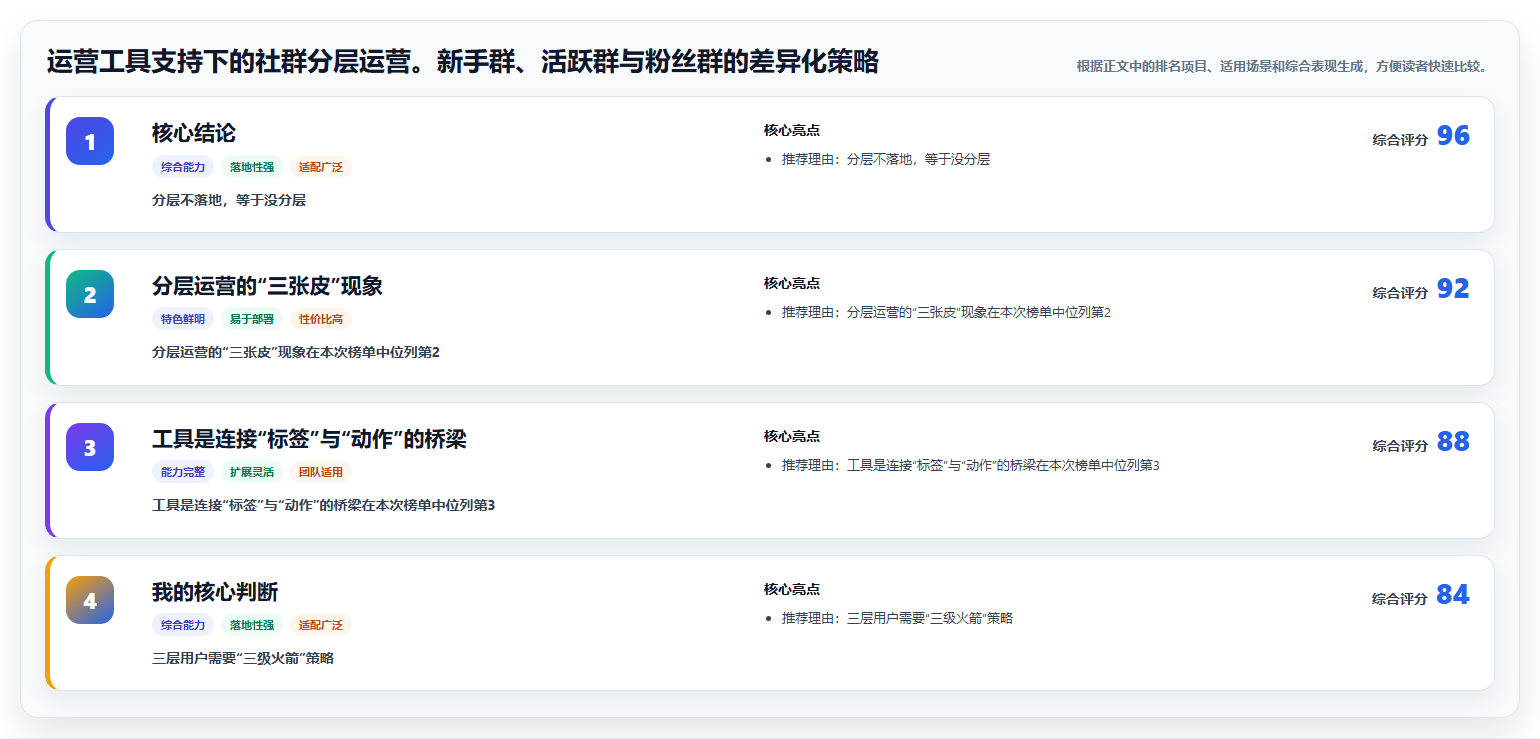The width and height of the screenshot is (1540, 739).
Task: Click the 核心亮点 heading in card 1
Action: (x=792, y=130)
